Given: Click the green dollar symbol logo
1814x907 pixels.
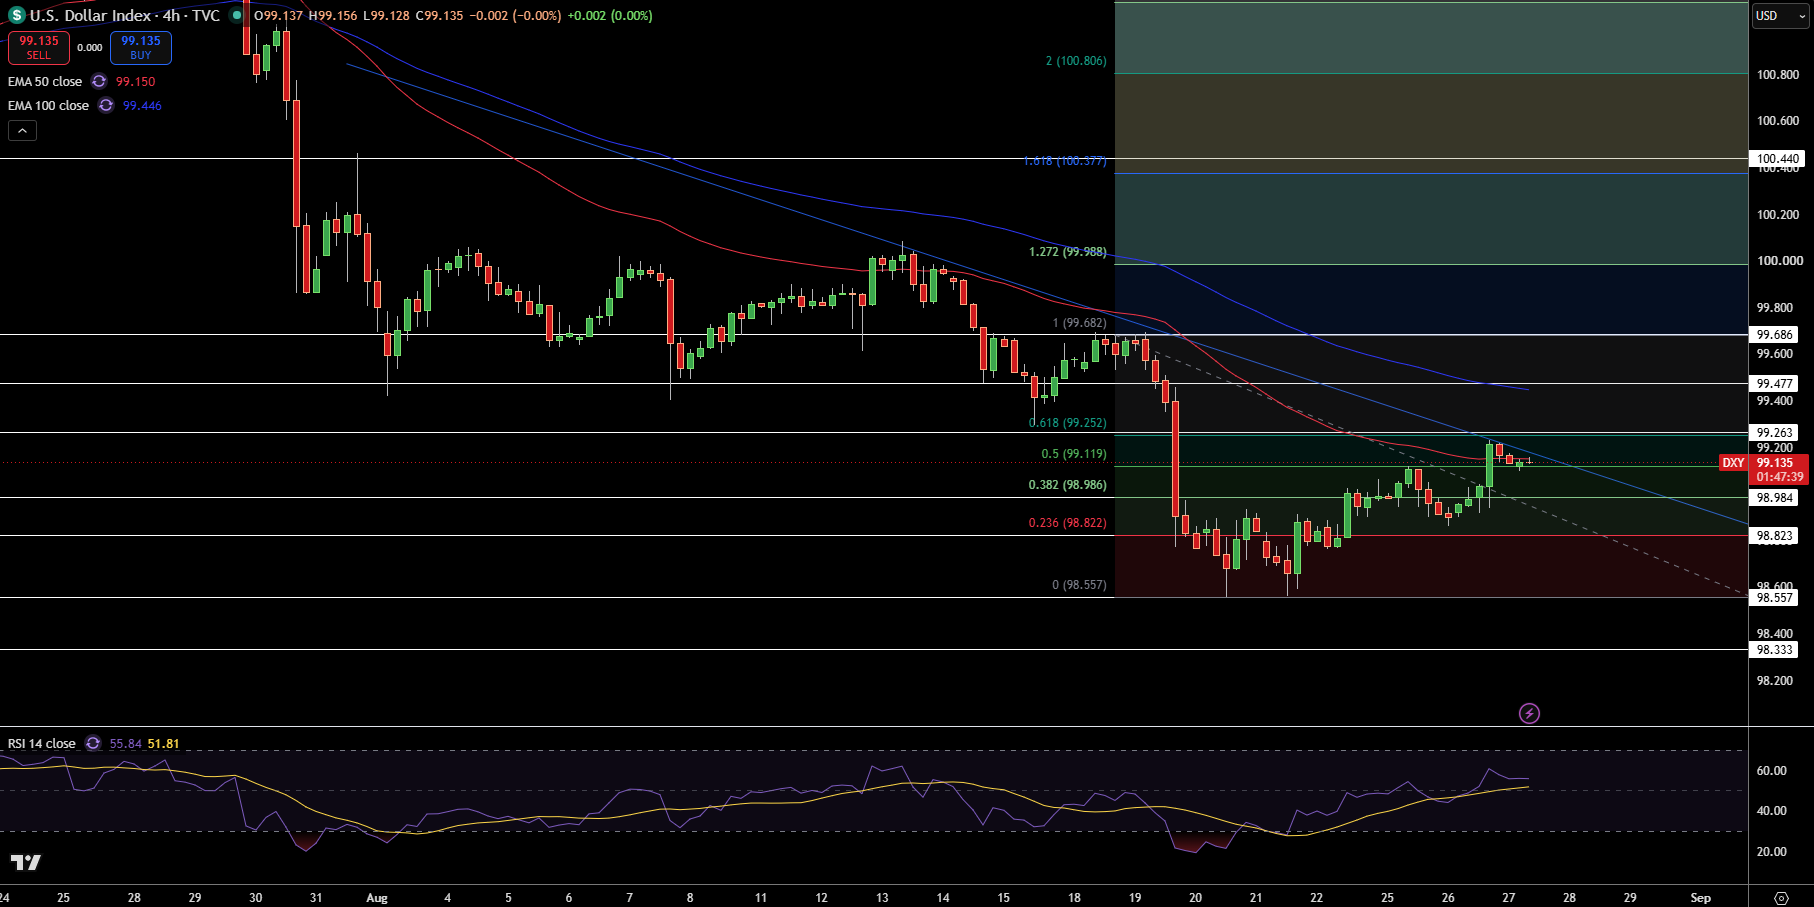Looking at the screenshot, I should pos(17,15).
